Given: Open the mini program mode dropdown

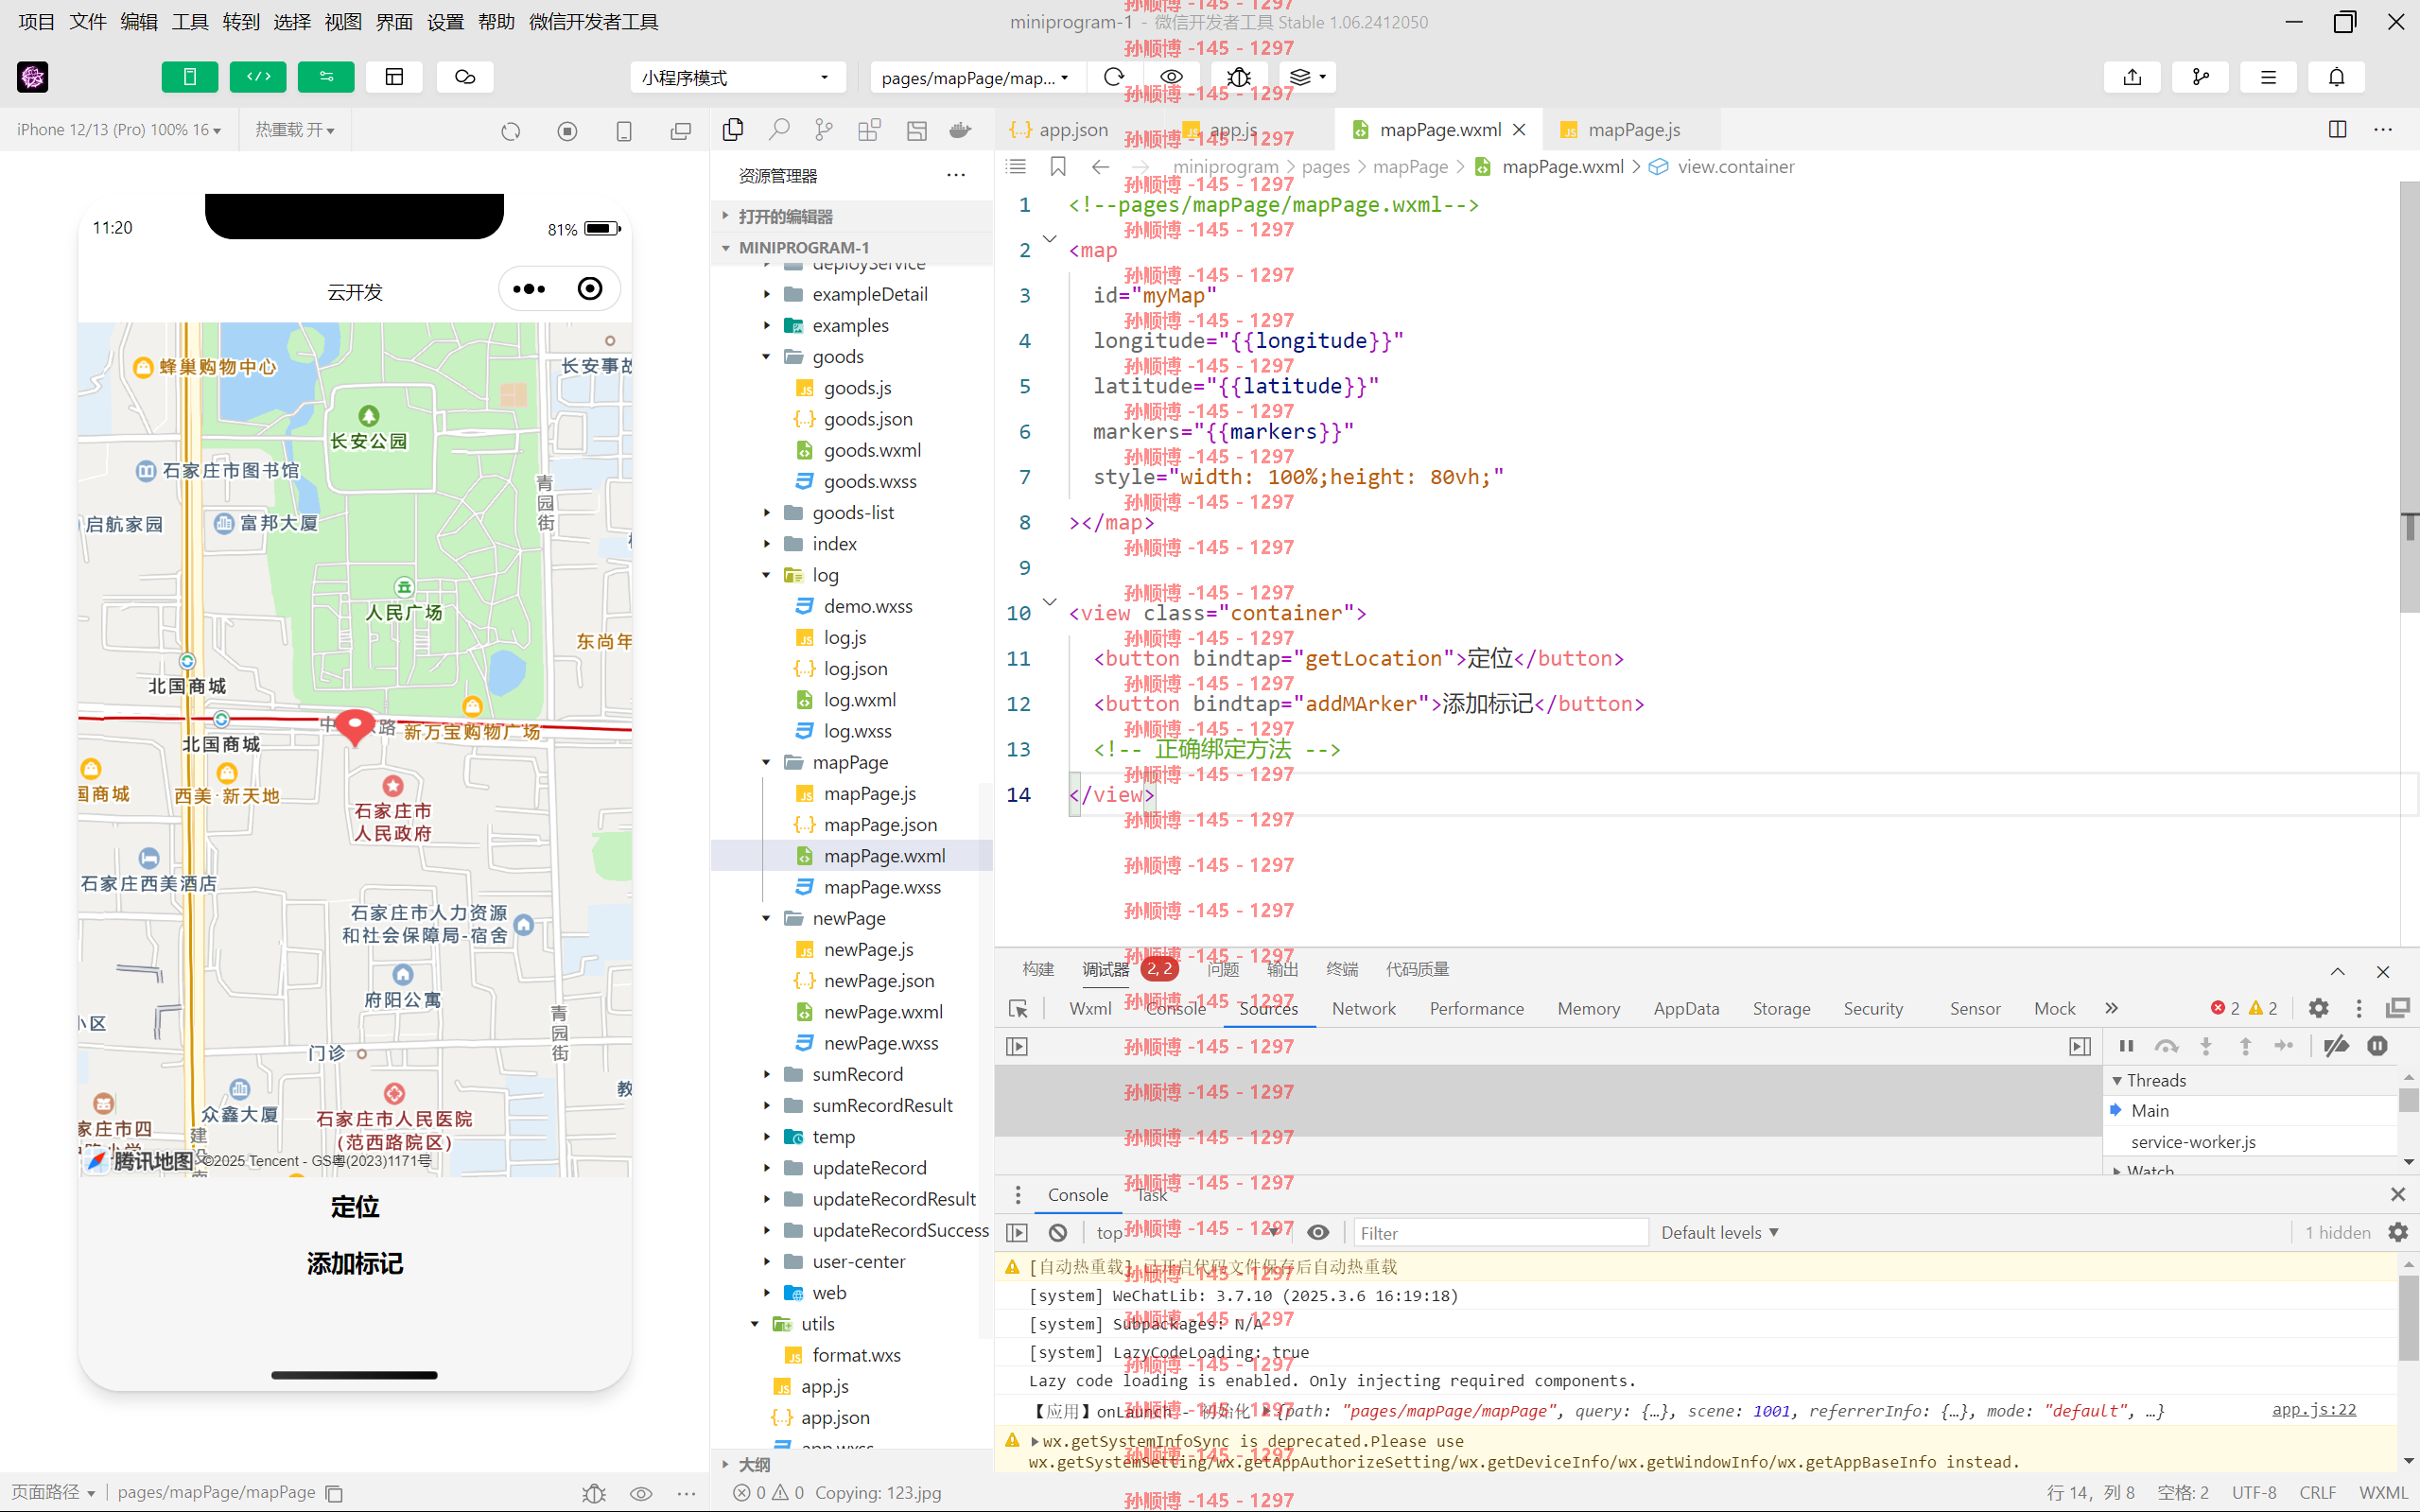Looking at the screenshot, I should 737,77.
